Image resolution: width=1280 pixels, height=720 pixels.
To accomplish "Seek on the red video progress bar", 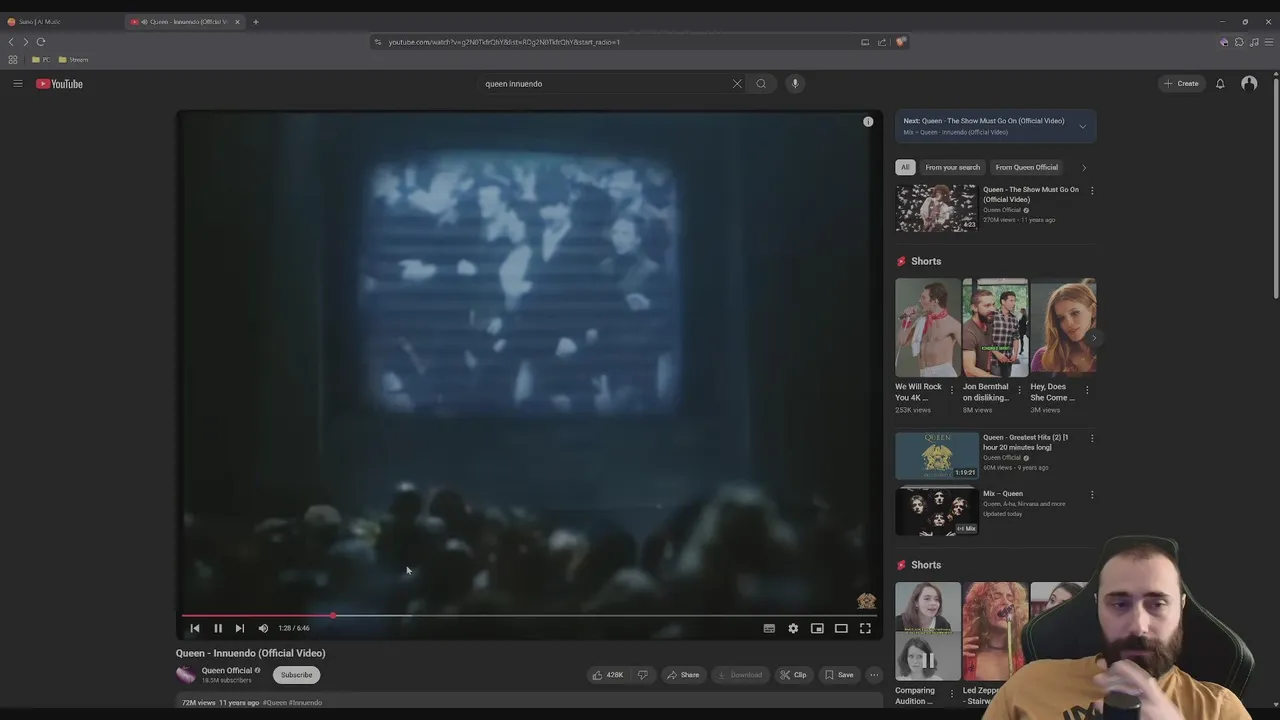I will coord(529,616).
